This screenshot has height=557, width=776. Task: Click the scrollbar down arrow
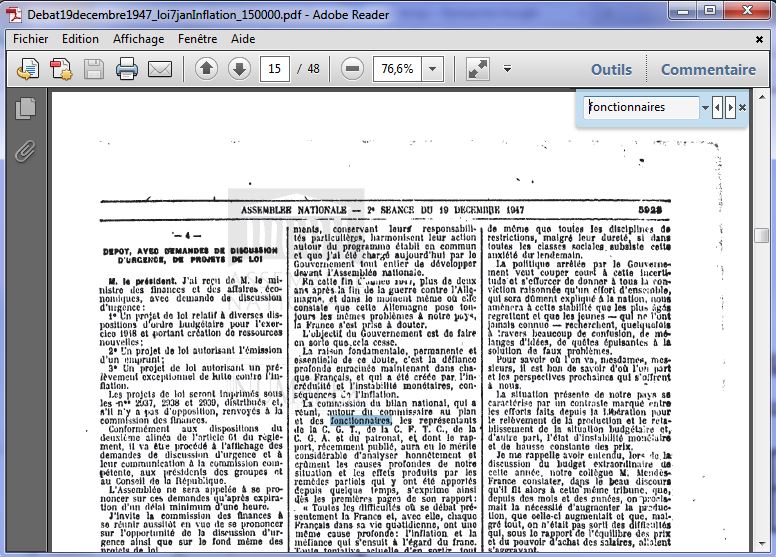(762, 544)
